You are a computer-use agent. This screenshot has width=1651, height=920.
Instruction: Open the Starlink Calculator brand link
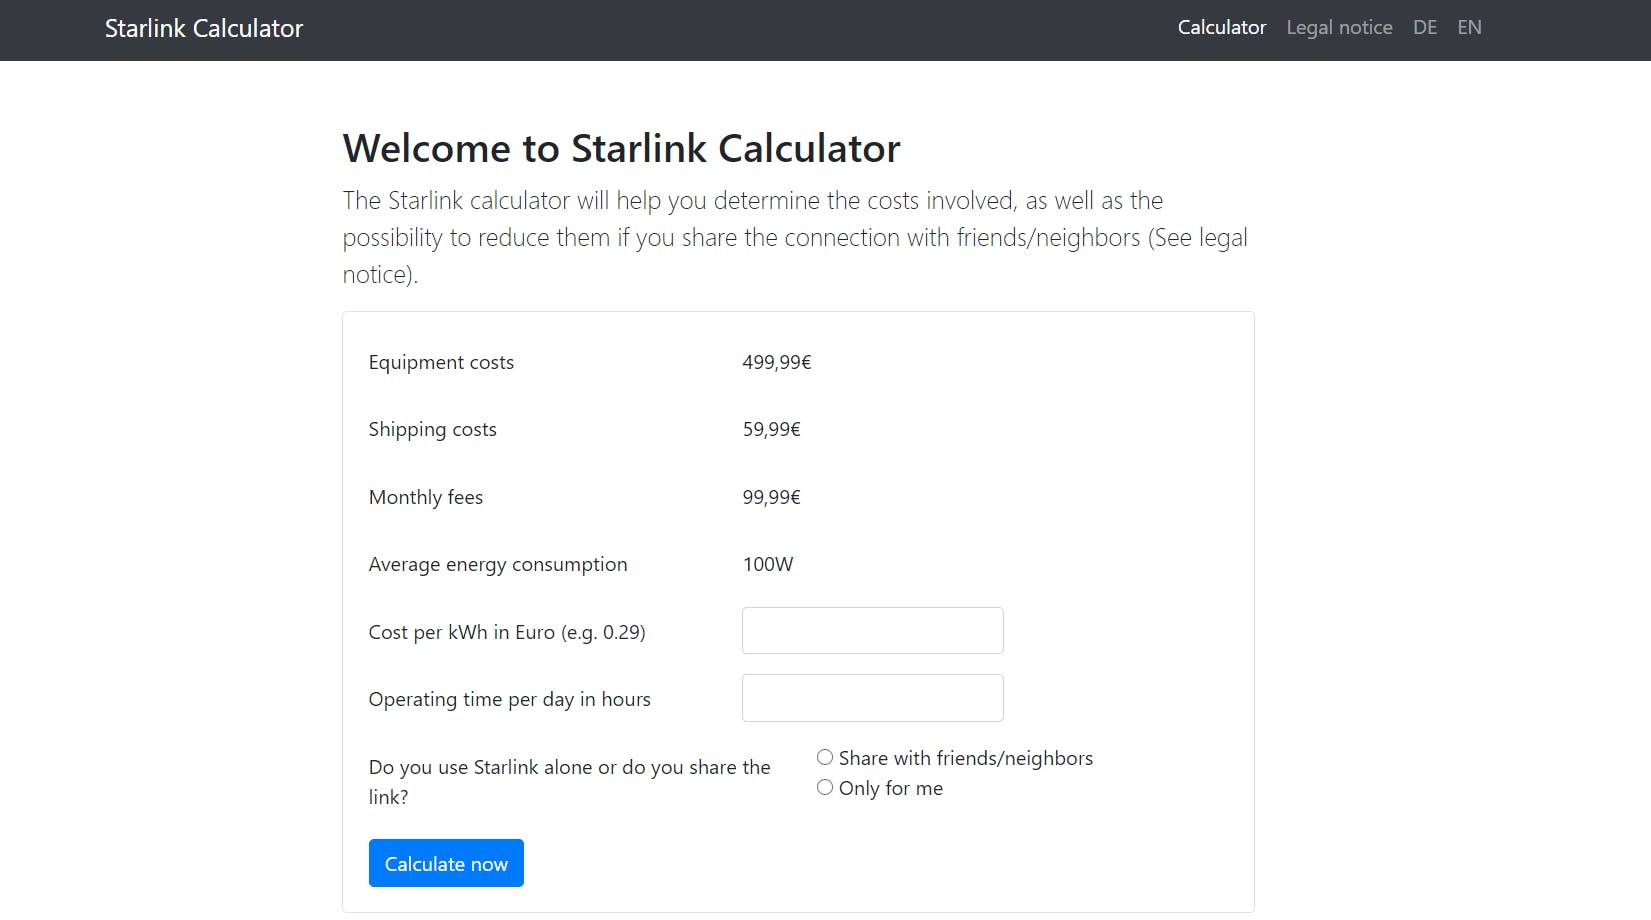[204, 28]
